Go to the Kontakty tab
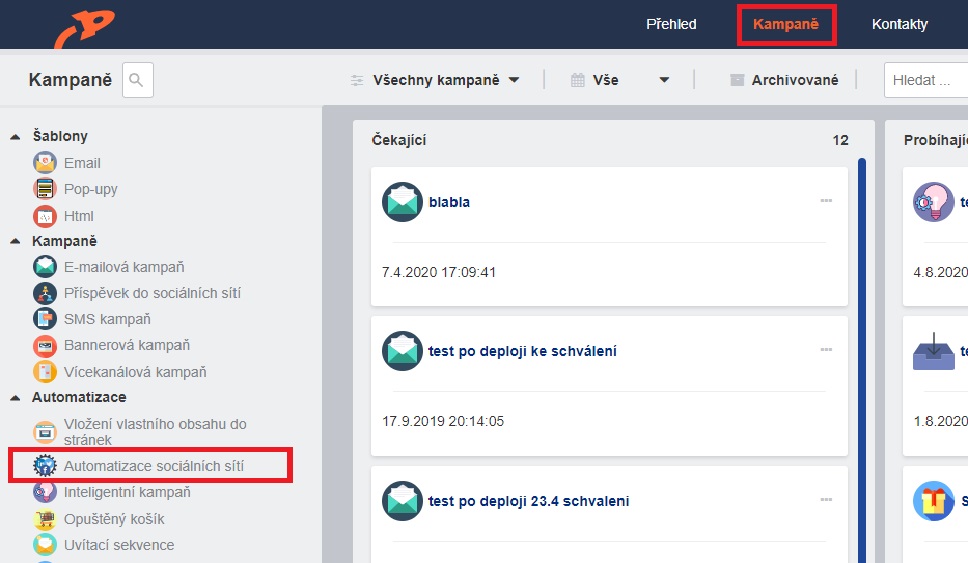The width and height of the screenshot is (968, 563). coord(899,24)
